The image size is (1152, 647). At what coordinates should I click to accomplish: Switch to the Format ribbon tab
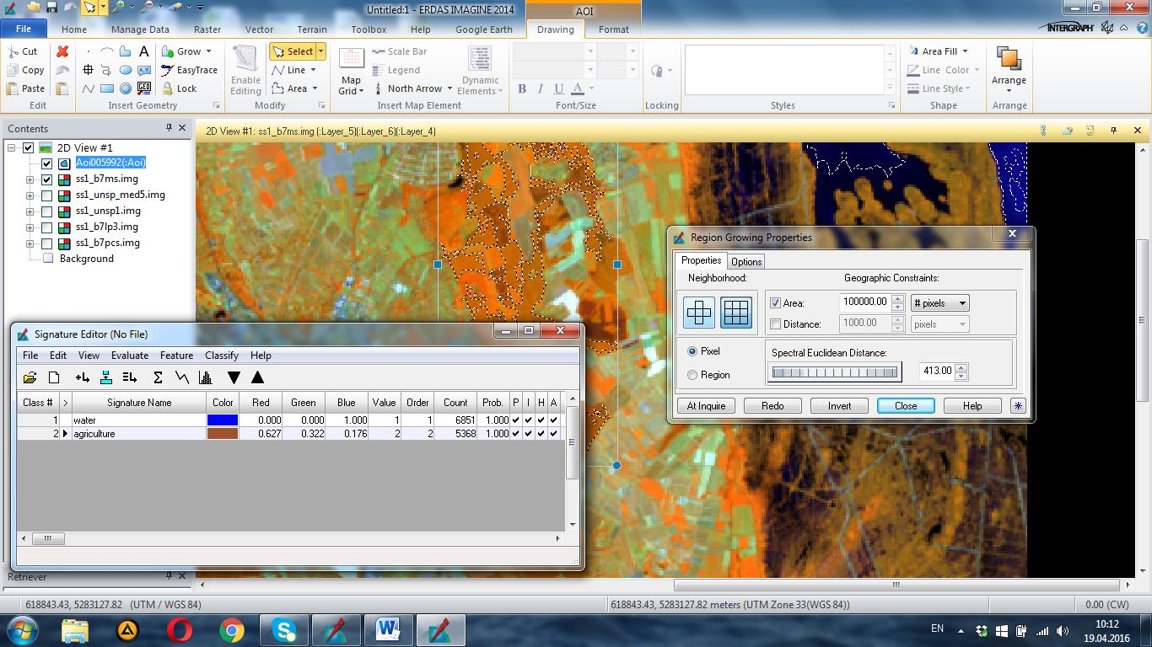(x=613, y=29)
